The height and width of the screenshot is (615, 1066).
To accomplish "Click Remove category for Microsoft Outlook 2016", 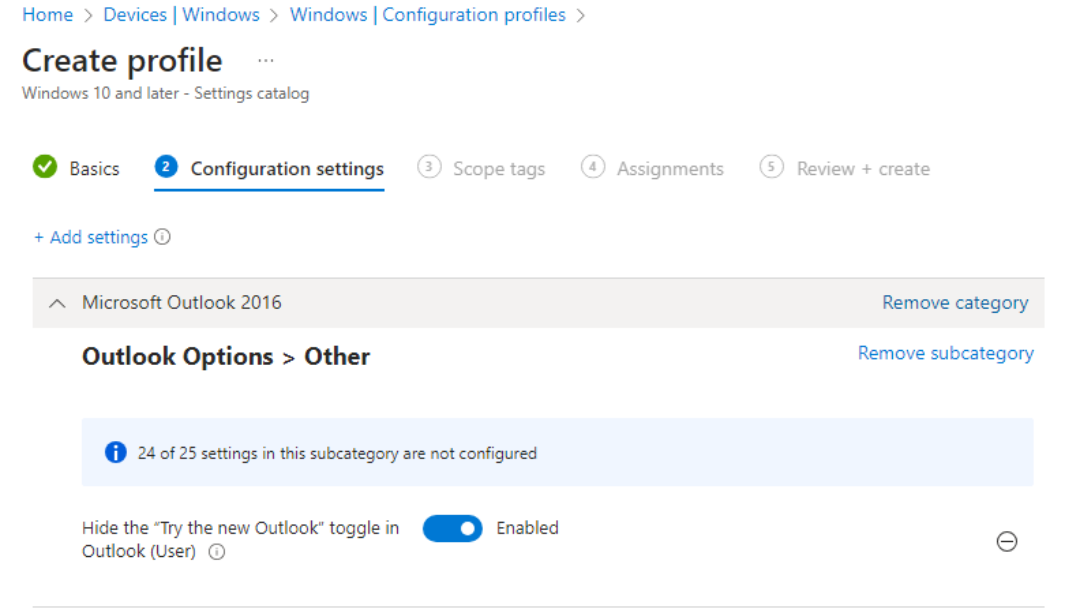I will (x=954, y=302).
